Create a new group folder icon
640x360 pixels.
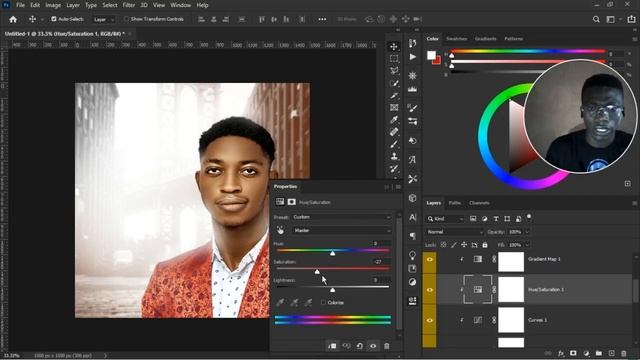[x=599, y=353]
